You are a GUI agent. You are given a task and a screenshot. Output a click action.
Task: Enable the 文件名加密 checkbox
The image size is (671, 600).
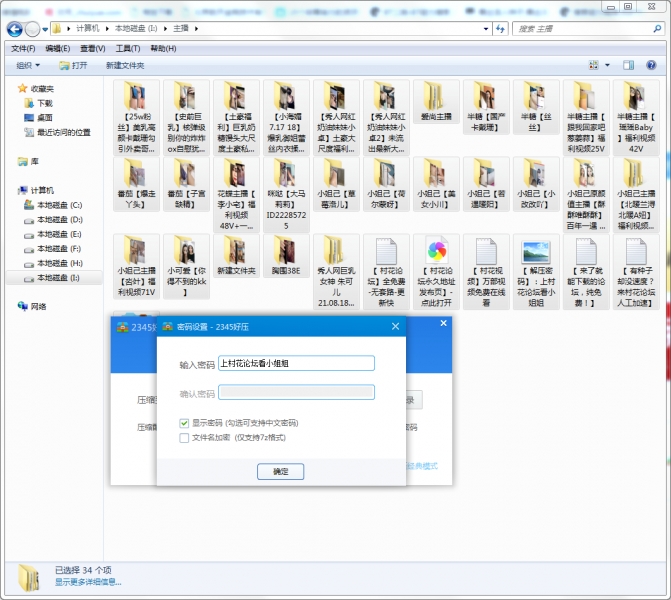coord(184,437)
